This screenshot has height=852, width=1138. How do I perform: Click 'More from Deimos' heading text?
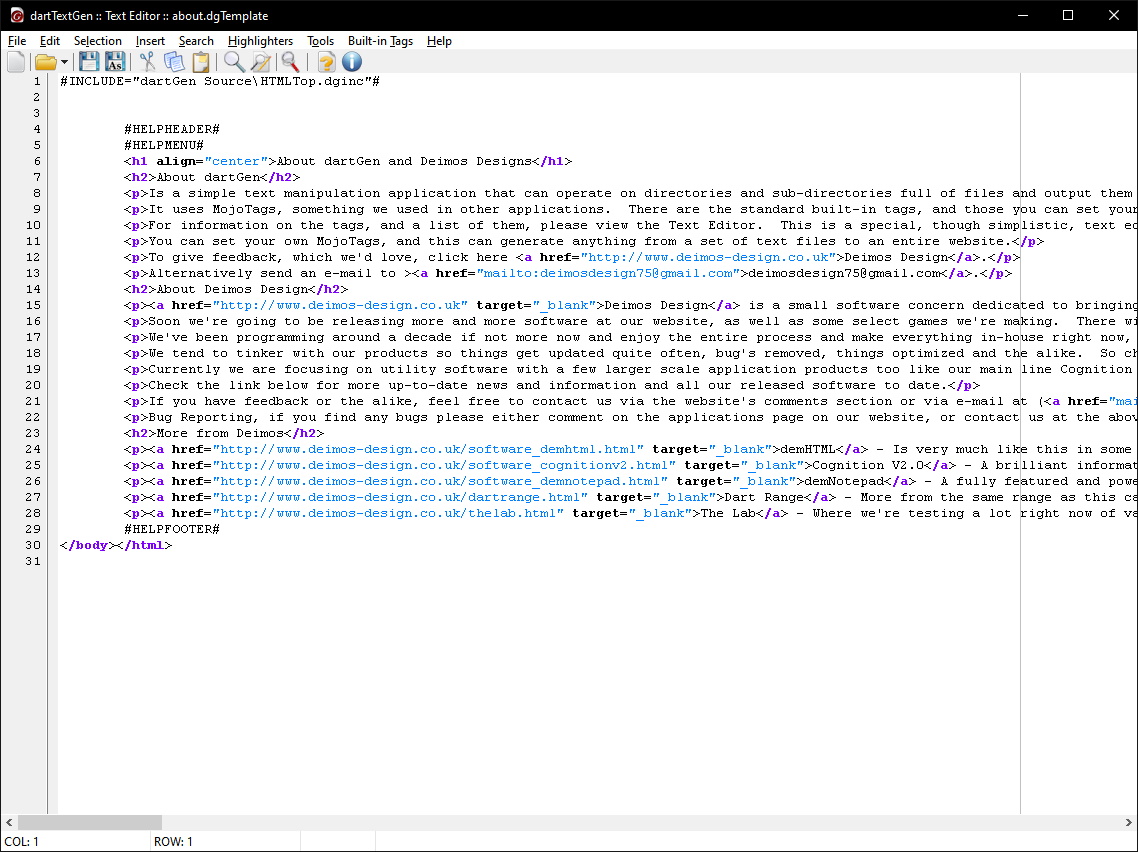pyautogui.click(x=220, y=433)
